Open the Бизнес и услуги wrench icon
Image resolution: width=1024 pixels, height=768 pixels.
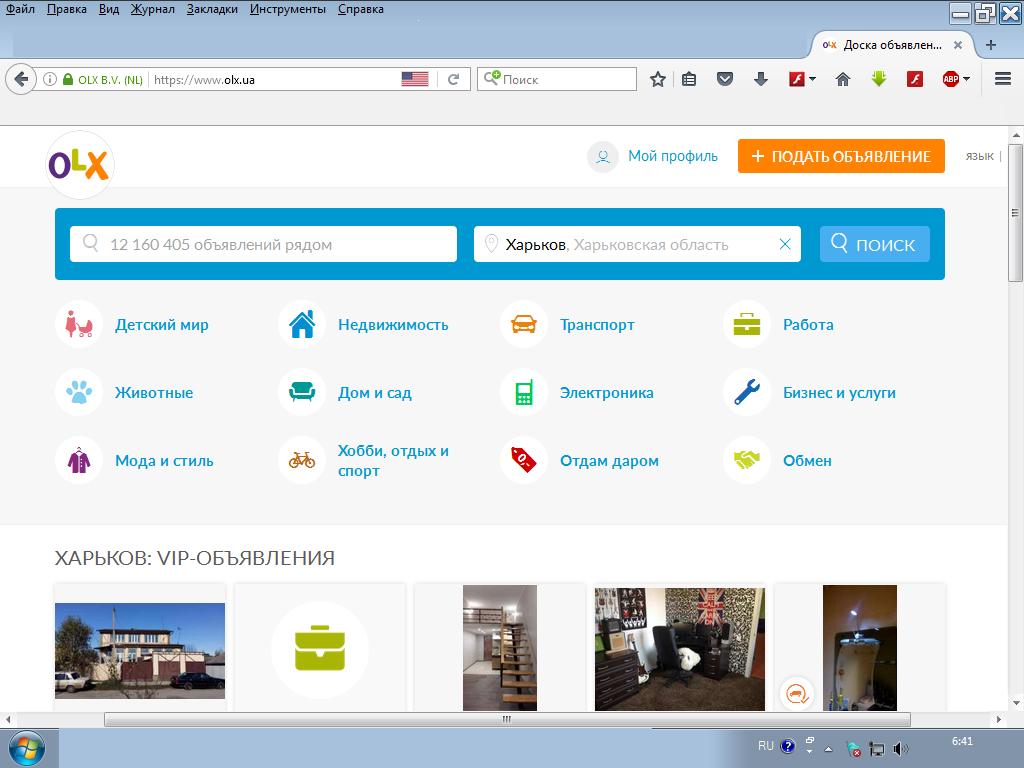coord(746,392)
